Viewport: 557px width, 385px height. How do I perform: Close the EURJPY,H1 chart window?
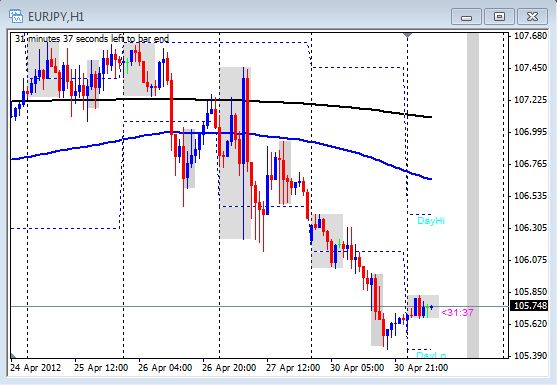point(532,17)
